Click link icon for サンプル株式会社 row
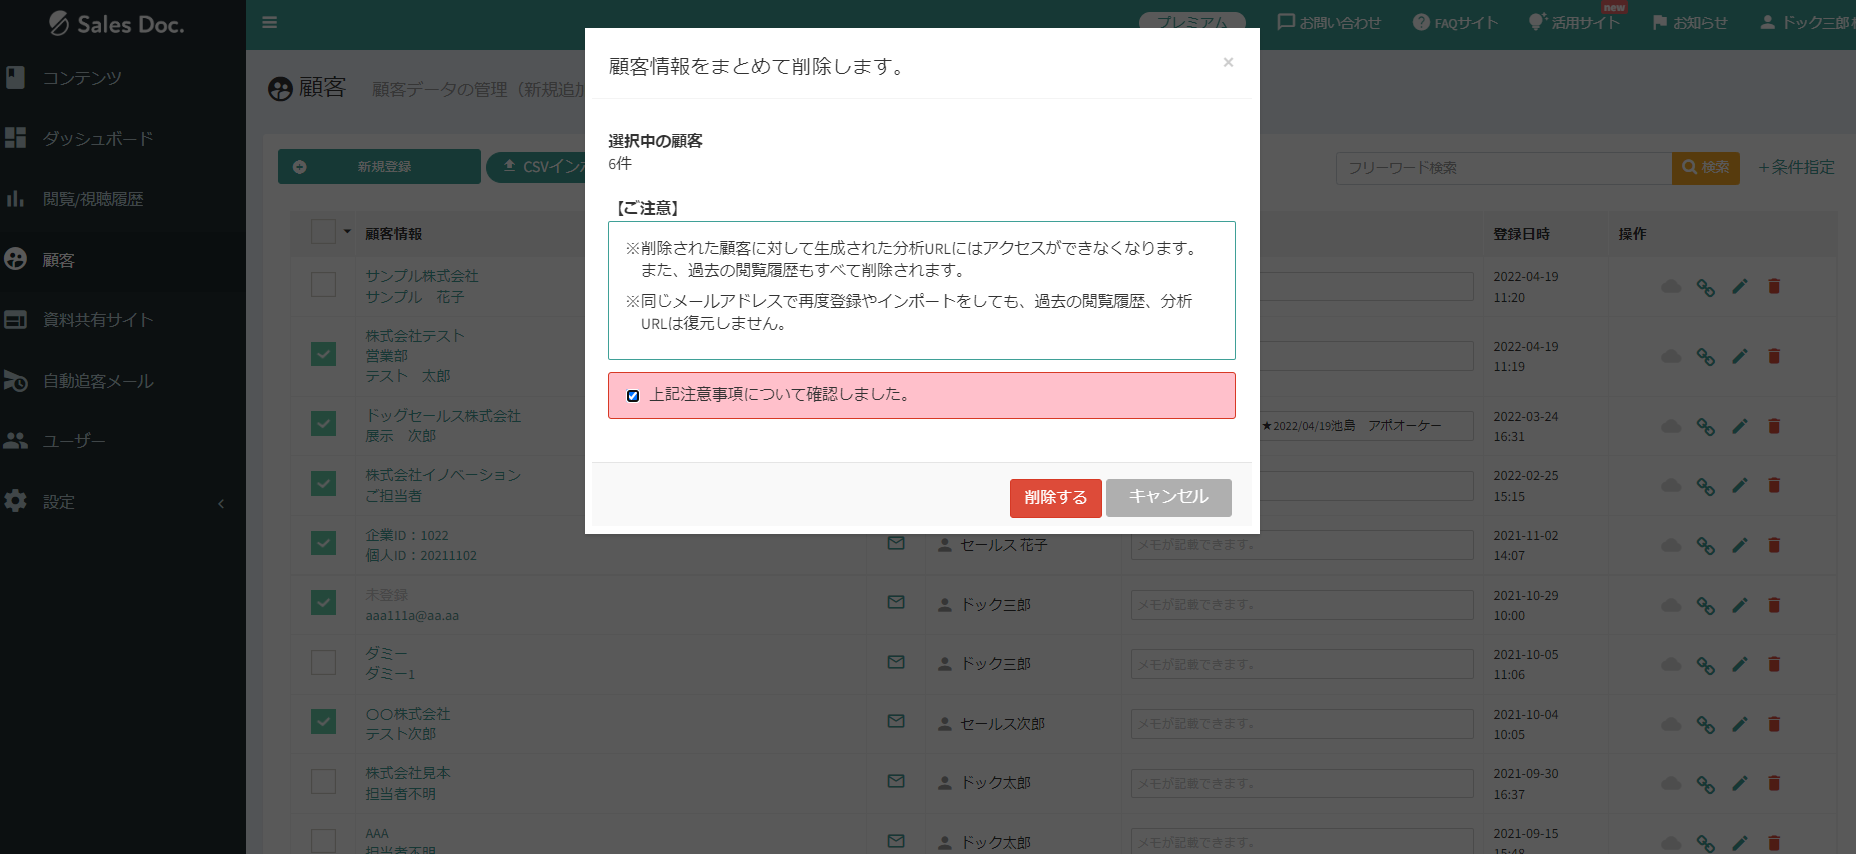This screenshot has height=854, width=1856. click(1706, 288)
